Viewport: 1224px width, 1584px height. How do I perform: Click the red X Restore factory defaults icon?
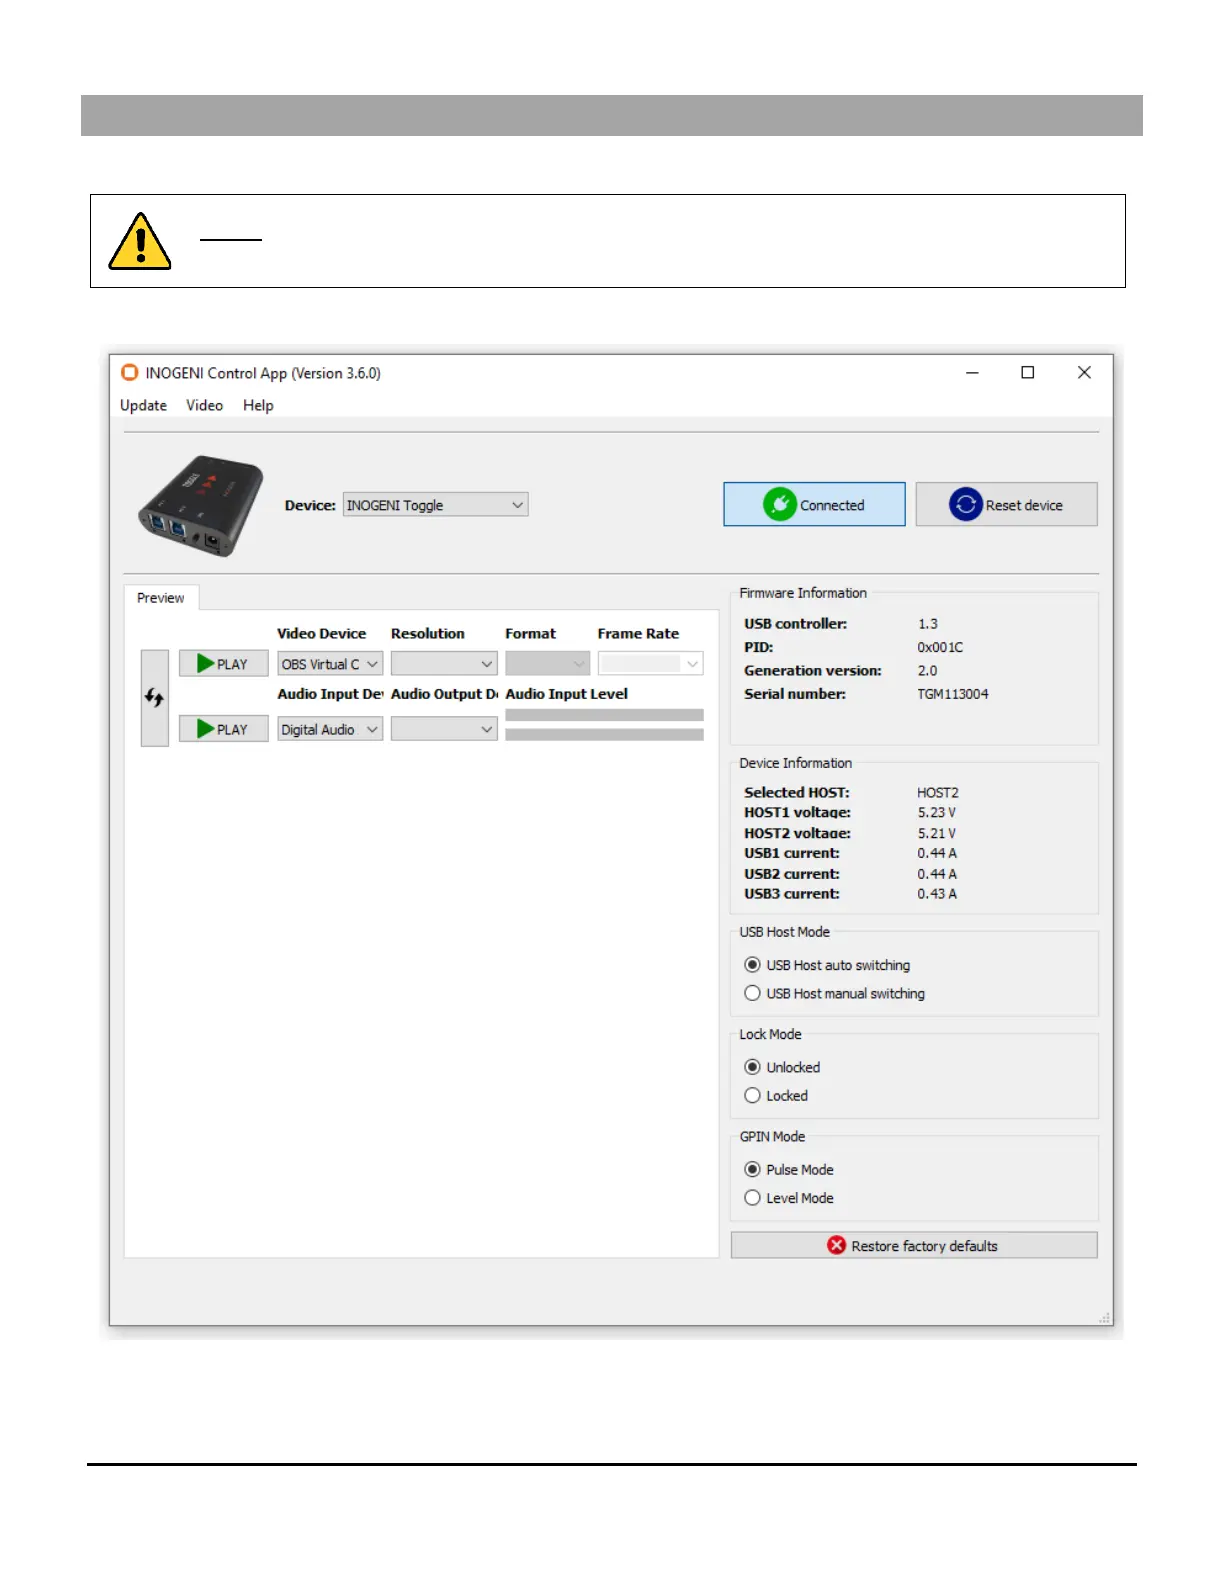click(836, 1245)
